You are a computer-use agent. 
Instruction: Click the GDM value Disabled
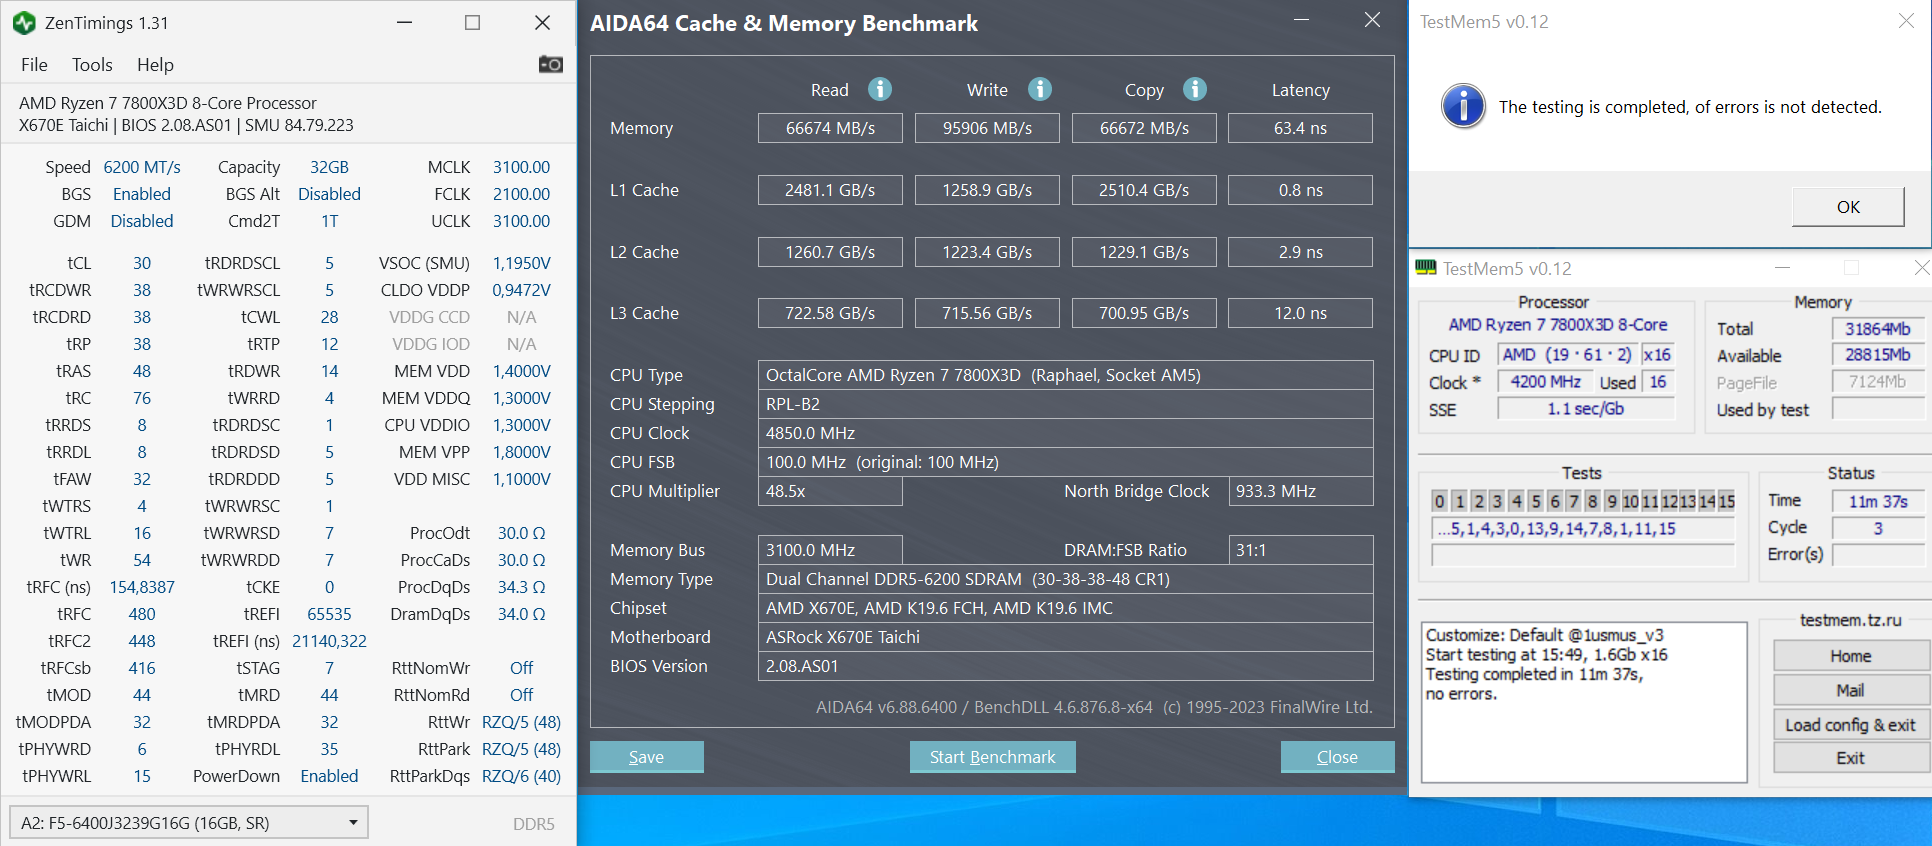click(142, 221)
